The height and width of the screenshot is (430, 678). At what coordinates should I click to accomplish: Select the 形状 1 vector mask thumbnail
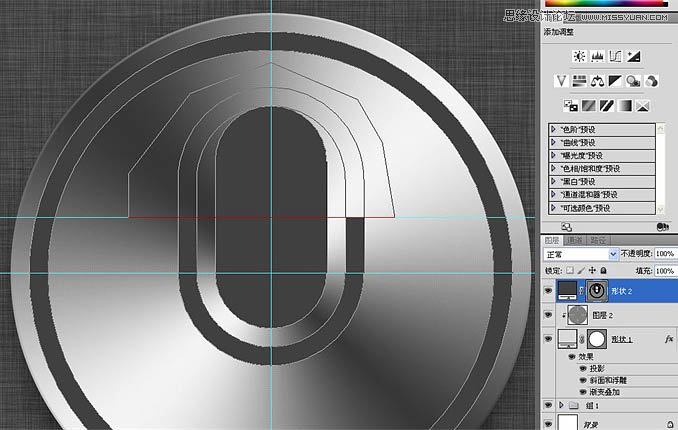pyautogui.click(x=597, y=339)
